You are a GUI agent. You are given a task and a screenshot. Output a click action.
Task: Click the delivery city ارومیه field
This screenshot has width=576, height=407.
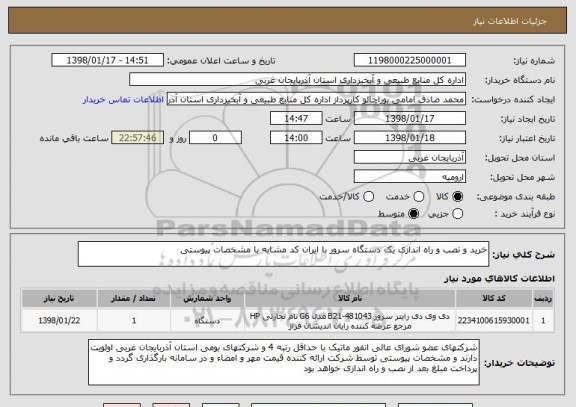[x=410, y=177]
